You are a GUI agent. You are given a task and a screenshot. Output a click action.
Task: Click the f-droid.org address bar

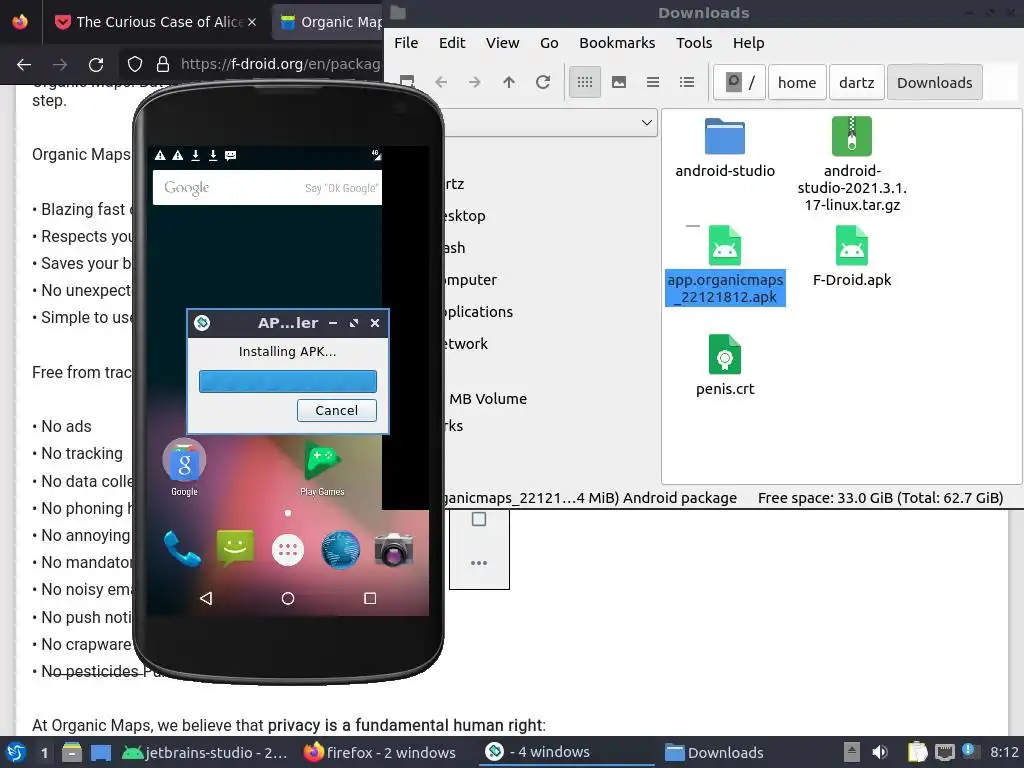coord(280,64)
